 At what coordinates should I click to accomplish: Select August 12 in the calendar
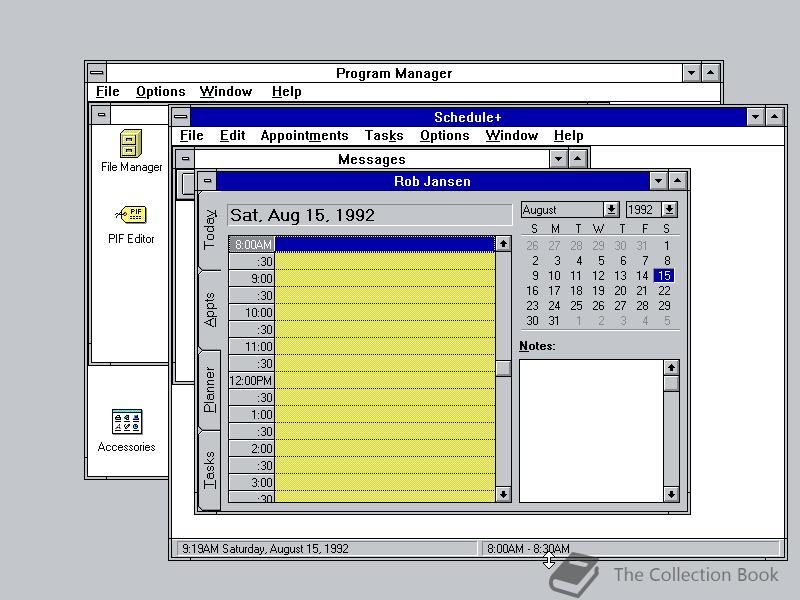point(598,276)
